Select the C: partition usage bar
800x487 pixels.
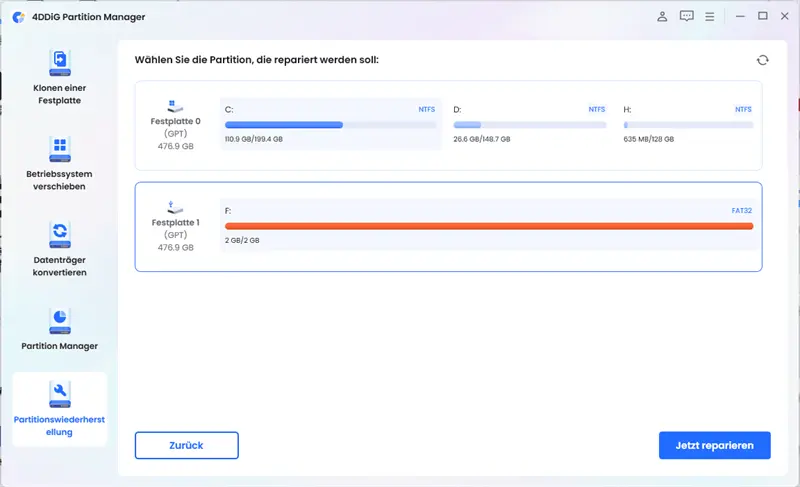click(330, 125)
